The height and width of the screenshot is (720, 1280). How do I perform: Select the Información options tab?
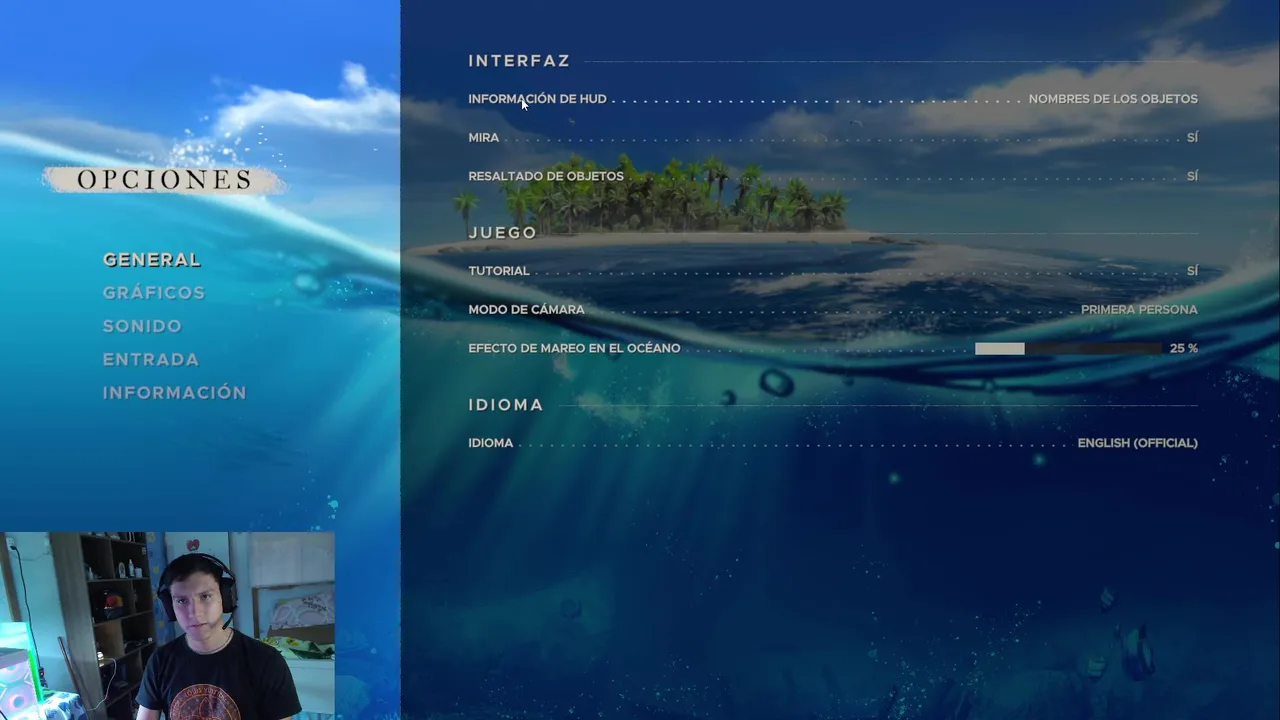point(175,392)
